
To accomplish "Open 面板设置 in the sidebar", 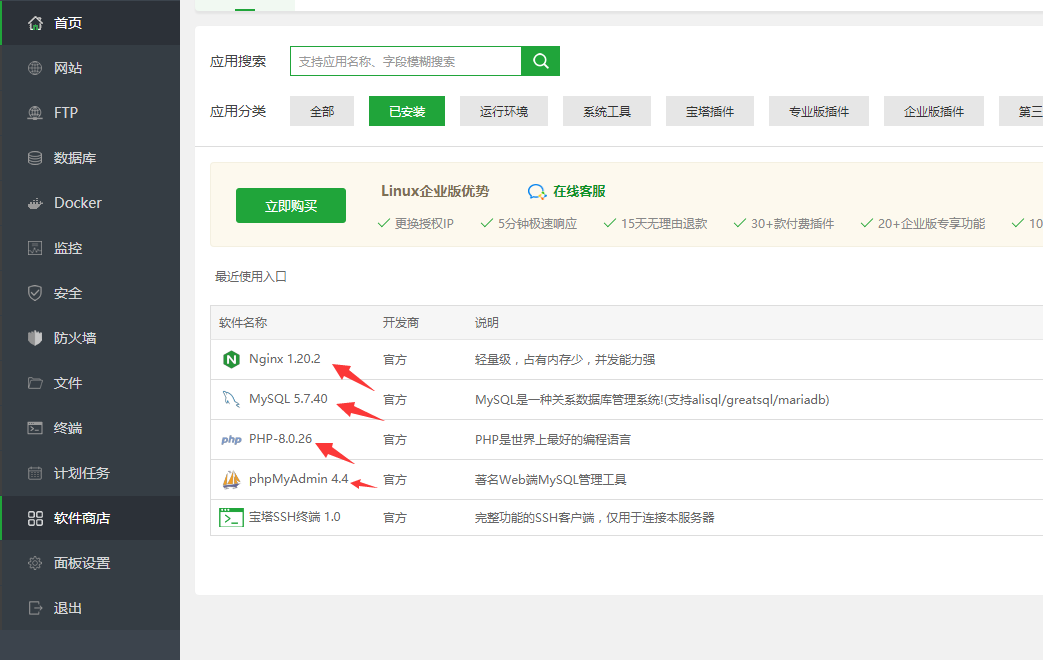I will click(81, 563).
